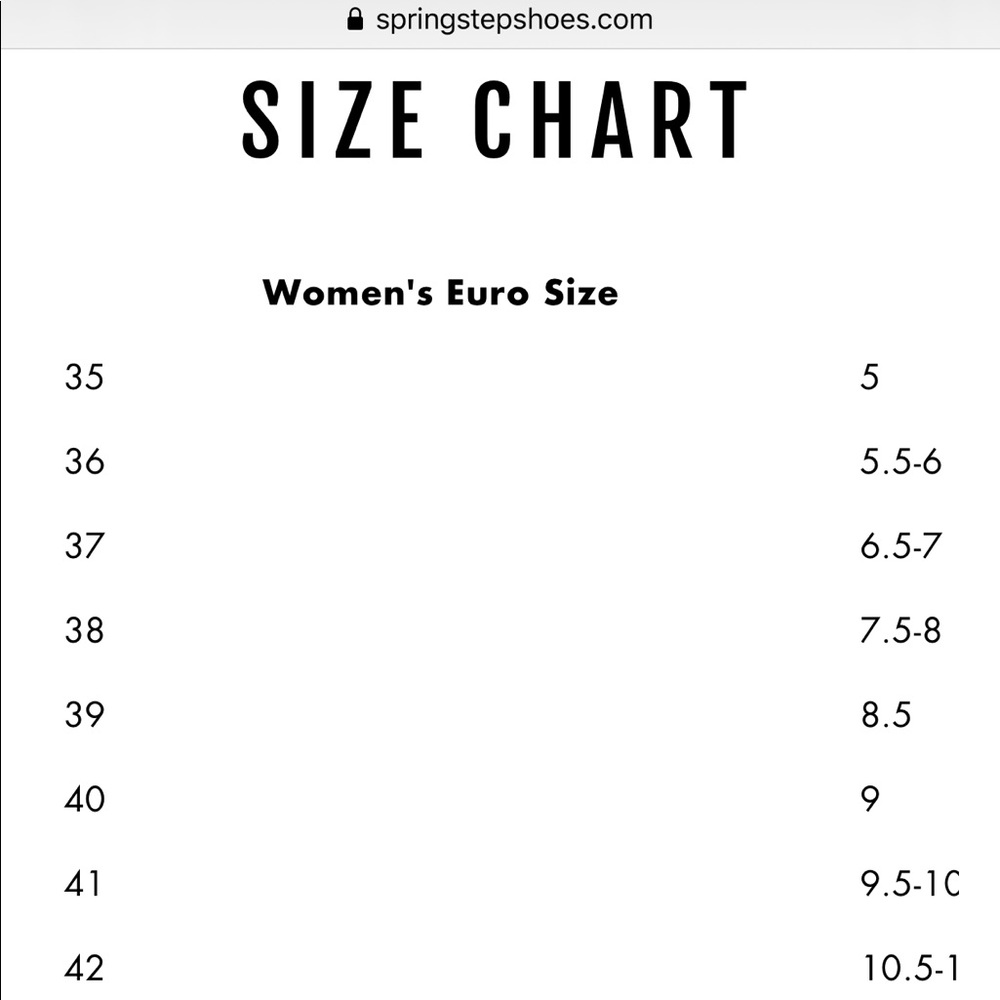
Task: Click the 10.5 size value for 42
Action: pos(911,968)
